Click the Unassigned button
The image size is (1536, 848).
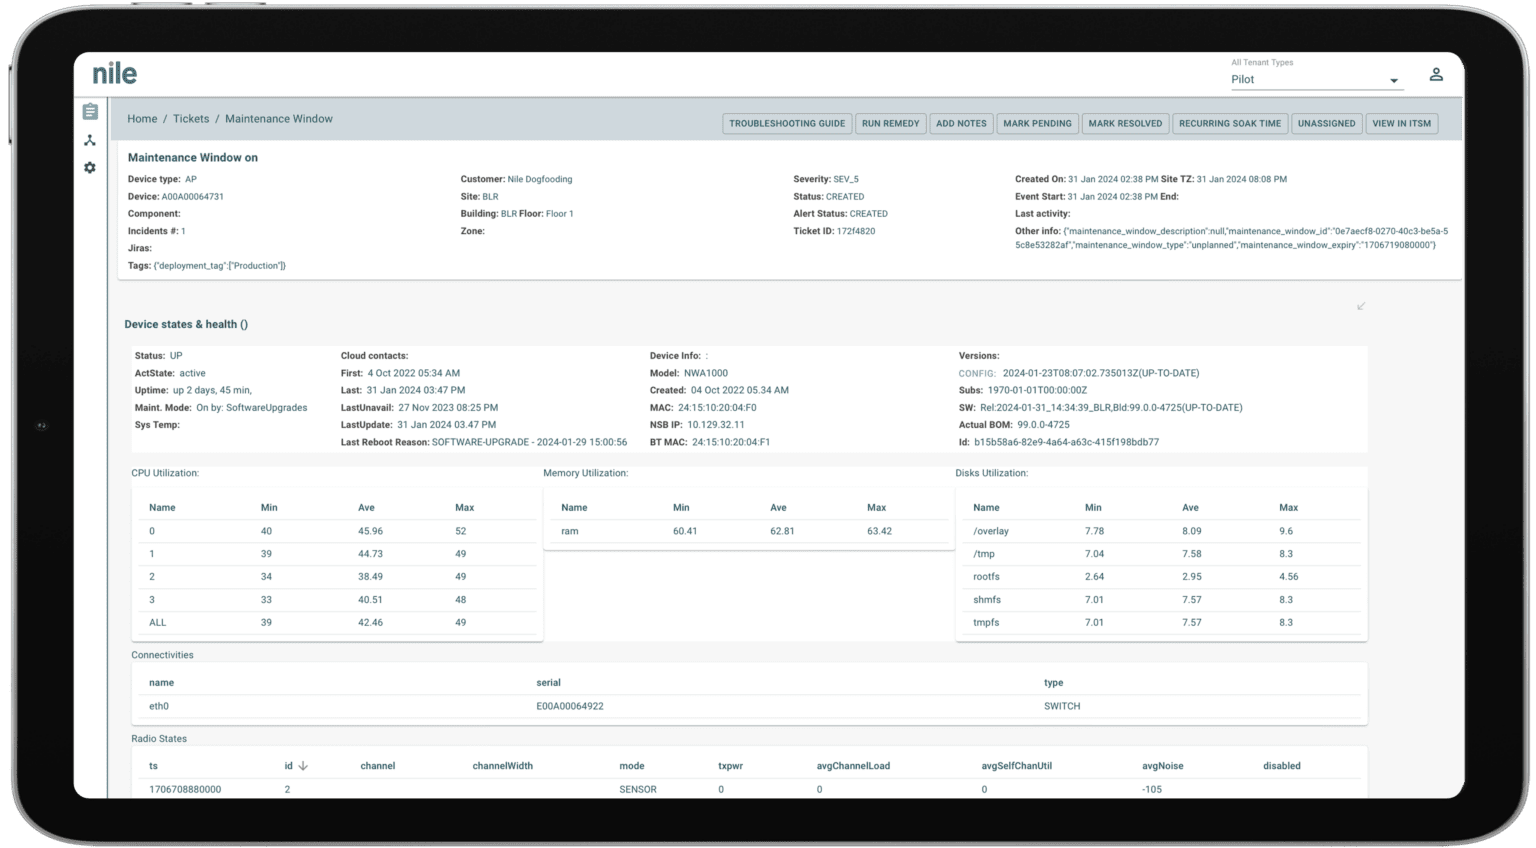coord(1326,123)
